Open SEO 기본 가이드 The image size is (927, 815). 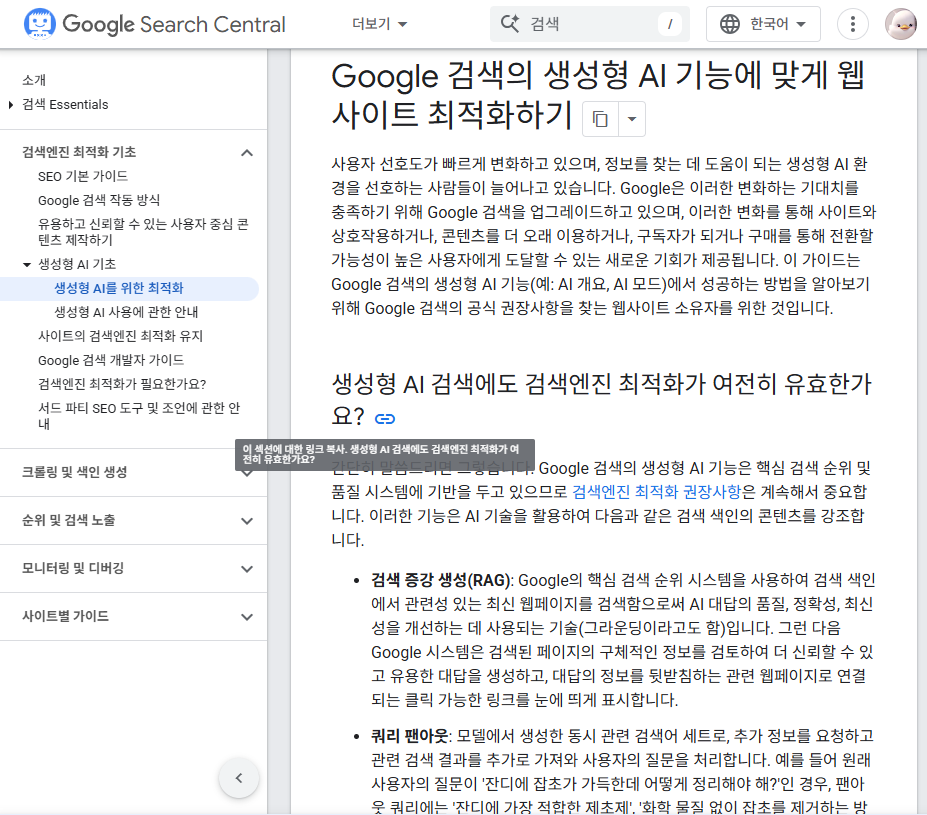83,176
